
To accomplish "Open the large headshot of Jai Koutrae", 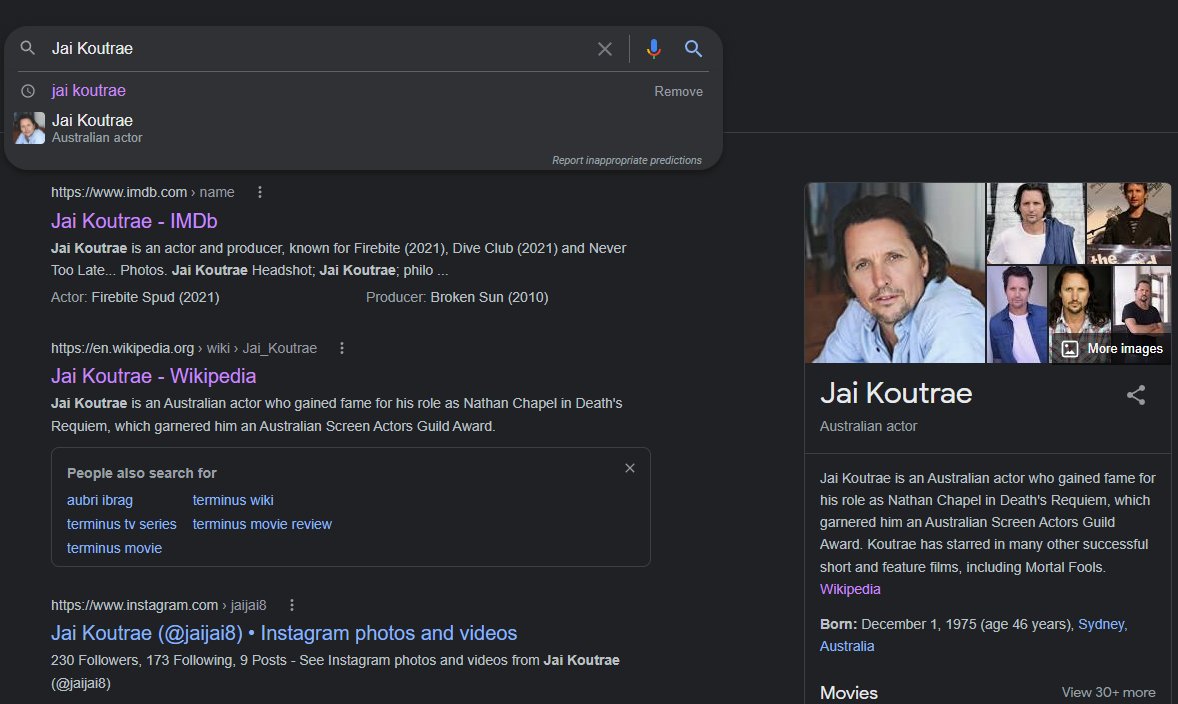I will 895,273.
